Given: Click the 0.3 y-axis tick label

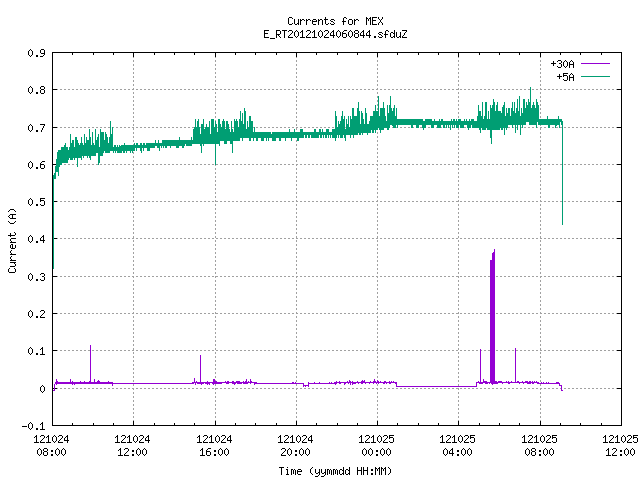Looking at the screenshot, I should (36, 277).
